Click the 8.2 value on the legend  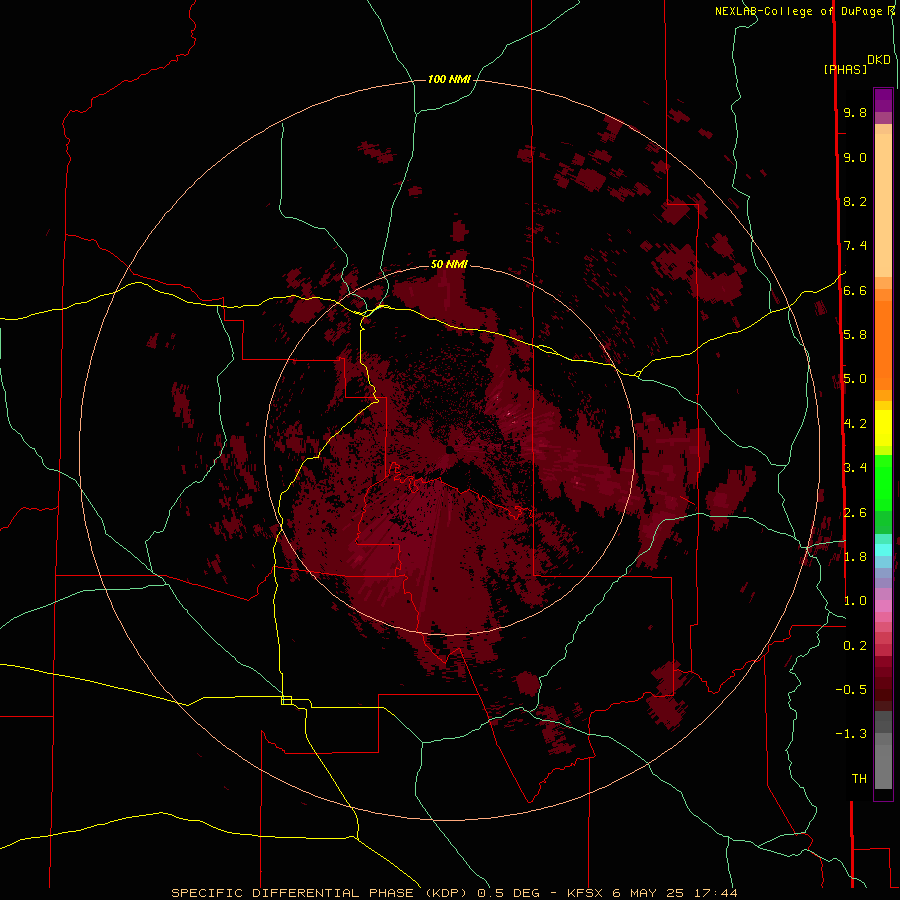click(855, 201)
